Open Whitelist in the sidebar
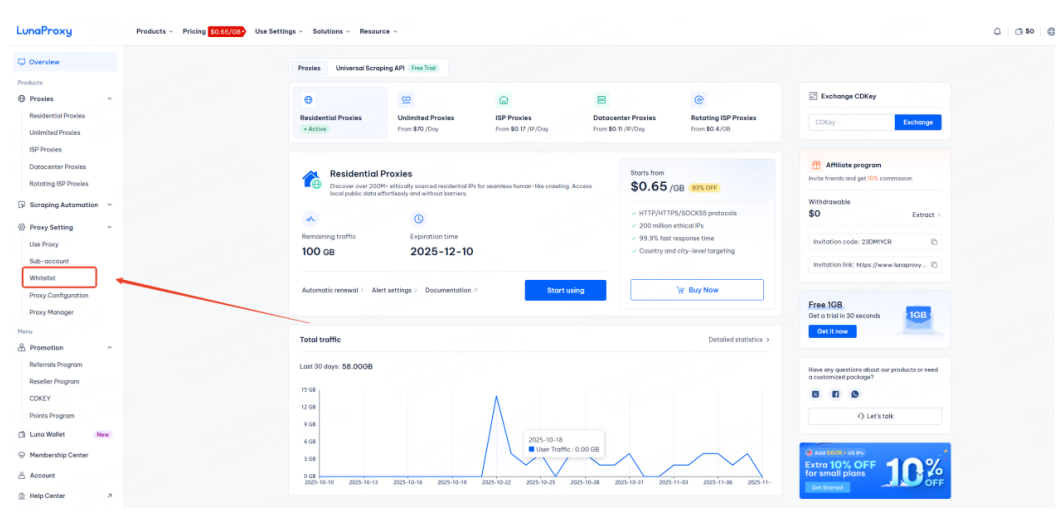 (x=43, y=277)
